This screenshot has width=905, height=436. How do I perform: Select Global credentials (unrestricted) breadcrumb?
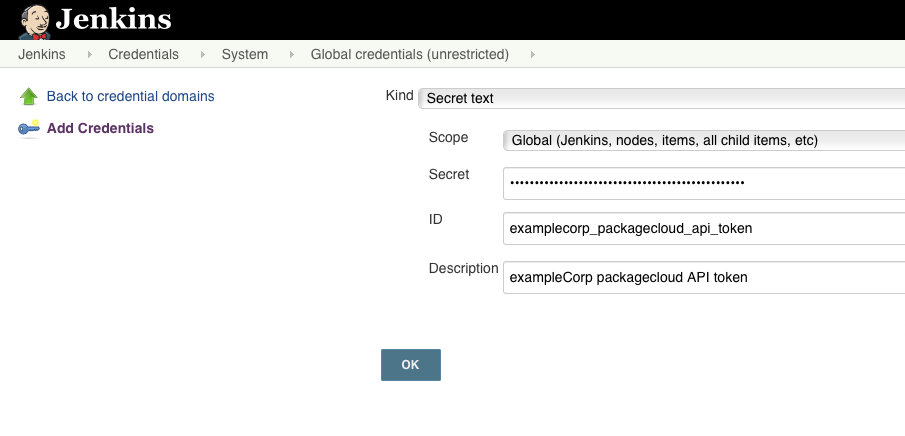pos(410,54)
